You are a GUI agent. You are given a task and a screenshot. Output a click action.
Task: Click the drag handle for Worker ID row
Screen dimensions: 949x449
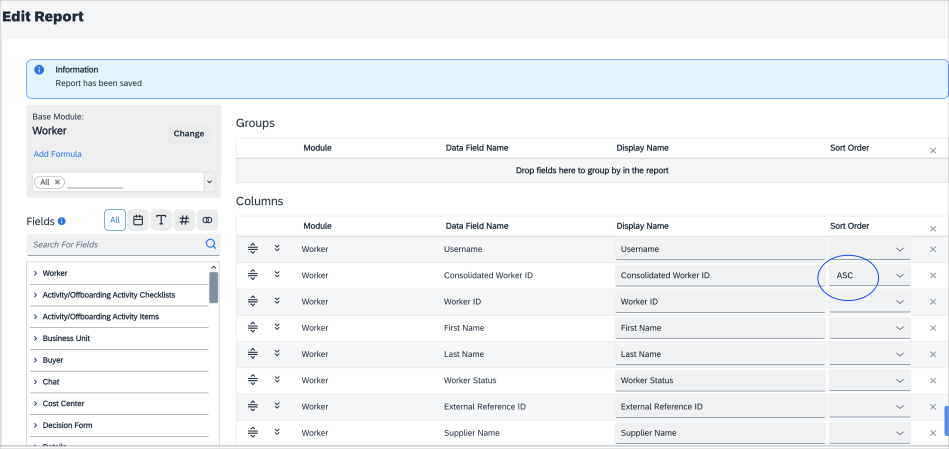[x=253, y=301]
